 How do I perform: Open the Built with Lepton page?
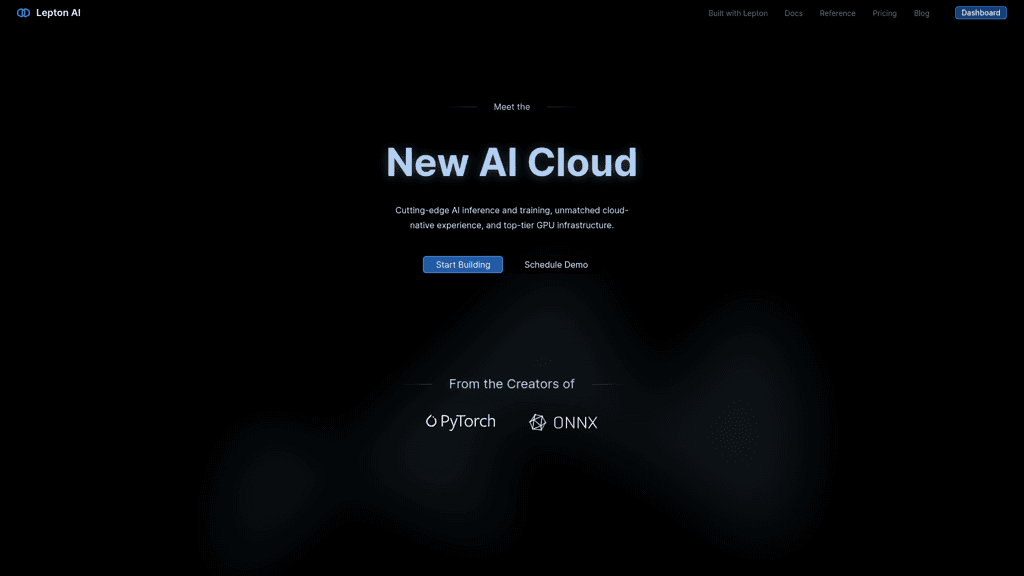tap(738, 13)
